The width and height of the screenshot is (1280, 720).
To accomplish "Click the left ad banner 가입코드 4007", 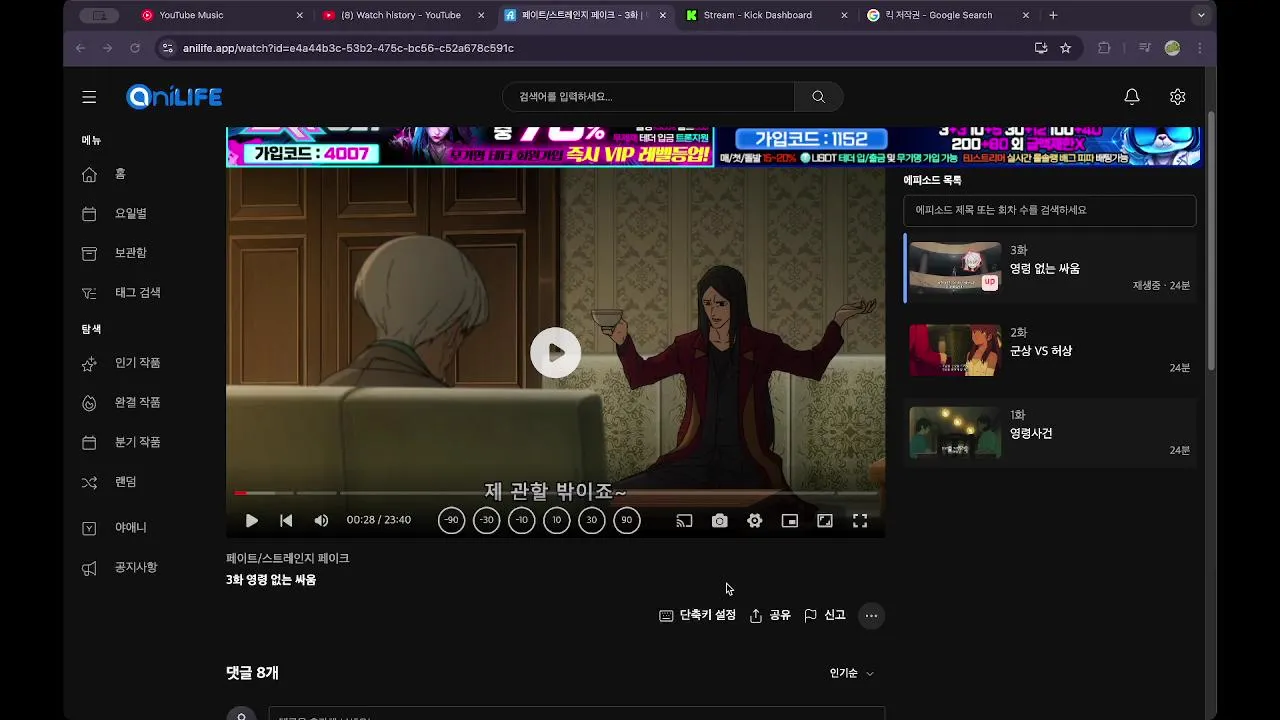I will click(x=470, y=146).
